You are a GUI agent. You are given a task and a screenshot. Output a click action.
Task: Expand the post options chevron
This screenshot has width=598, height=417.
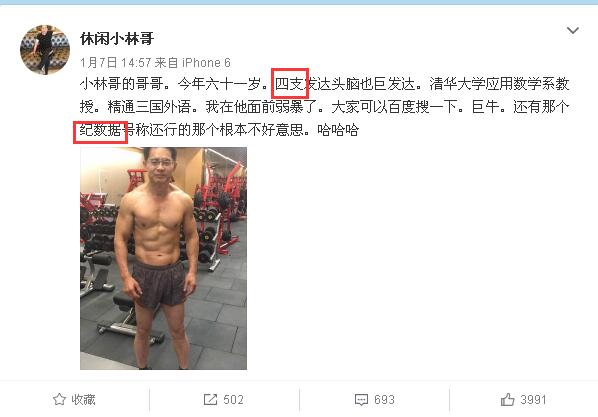click(x=573, y=30)
